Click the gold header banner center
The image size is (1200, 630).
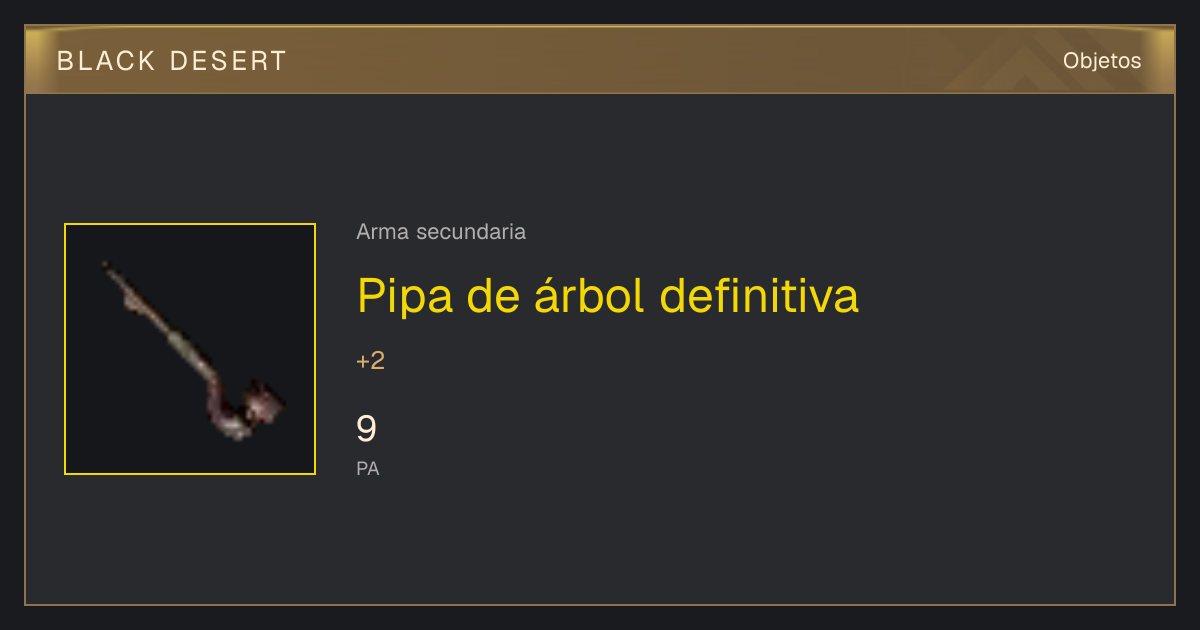600,60
